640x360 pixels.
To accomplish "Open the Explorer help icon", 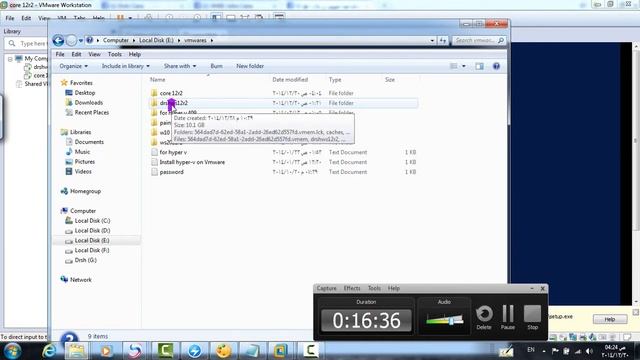I will (496, 66).
